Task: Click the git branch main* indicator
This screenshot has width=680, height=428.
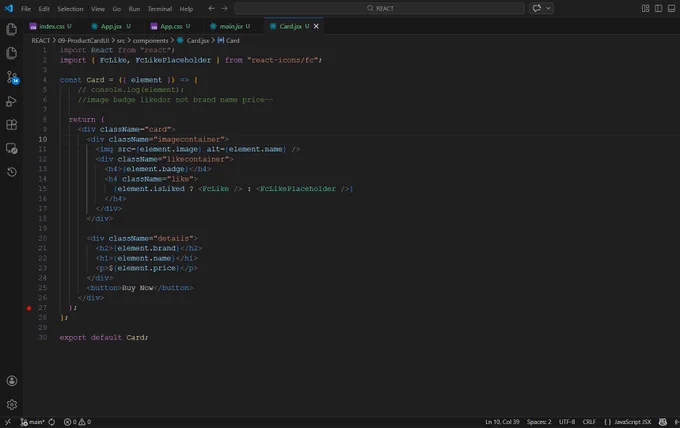Action: 32,421
